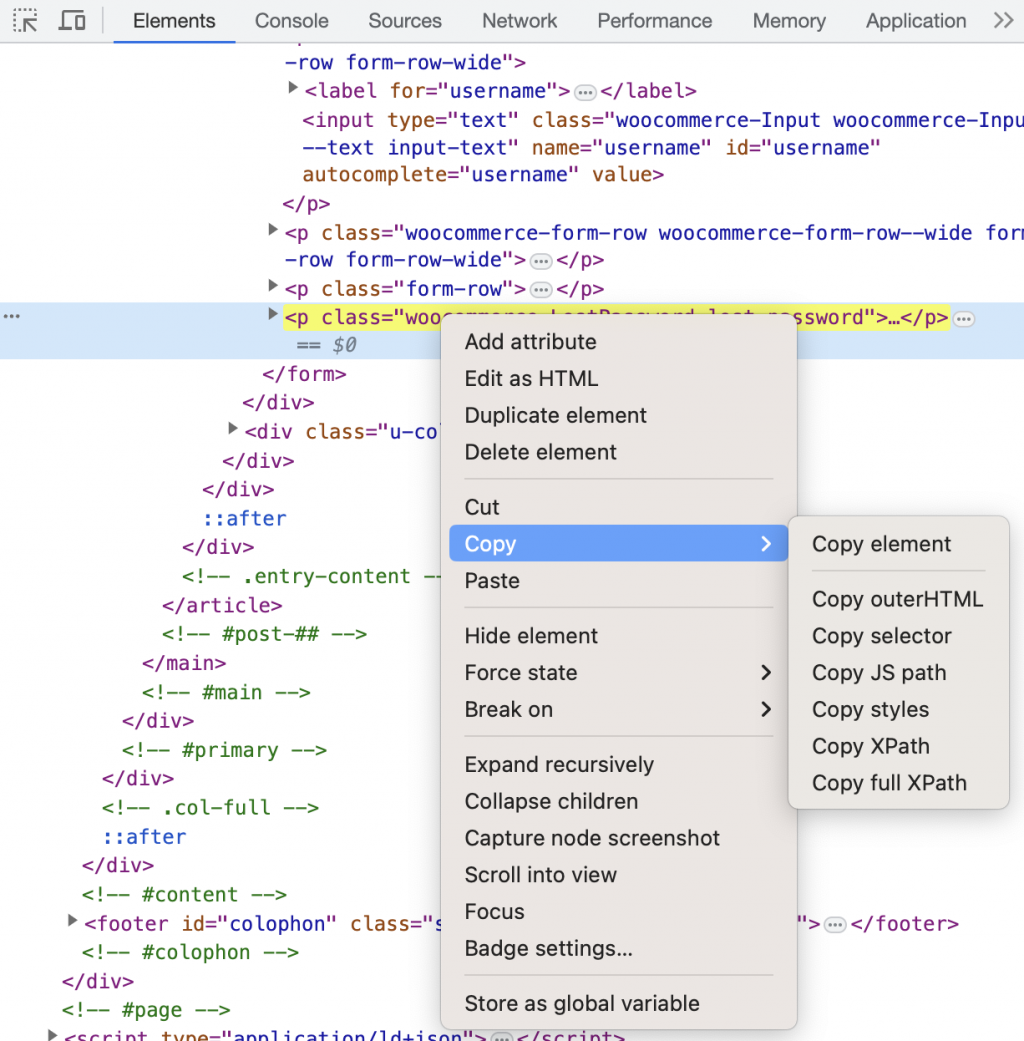Expand the selected lost_password paragraph node
Image resolution: width=1024 pixels, height=1041 pixels.
[272, 314]
